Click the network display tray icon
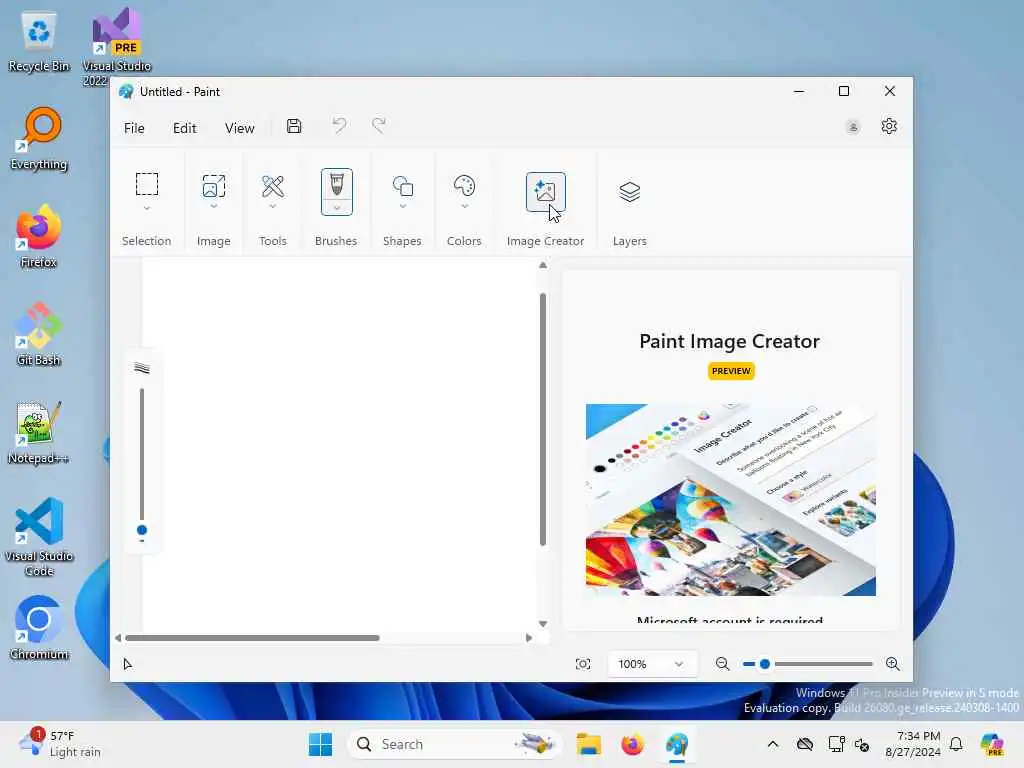Viewport: 1024px width, 768px height. click(x=836, y=744)
